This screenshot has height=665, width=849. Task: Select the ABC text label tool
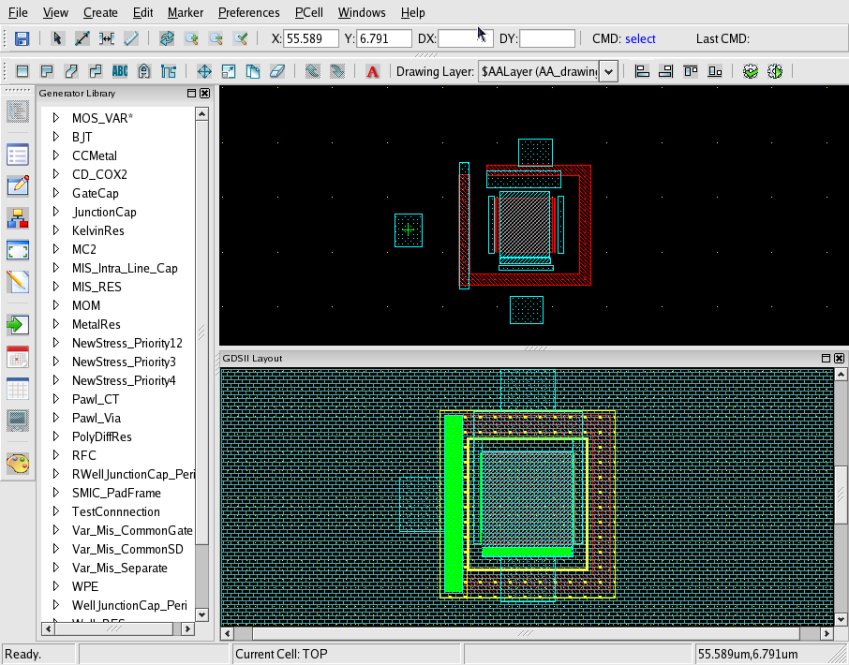tap(120, 72)
